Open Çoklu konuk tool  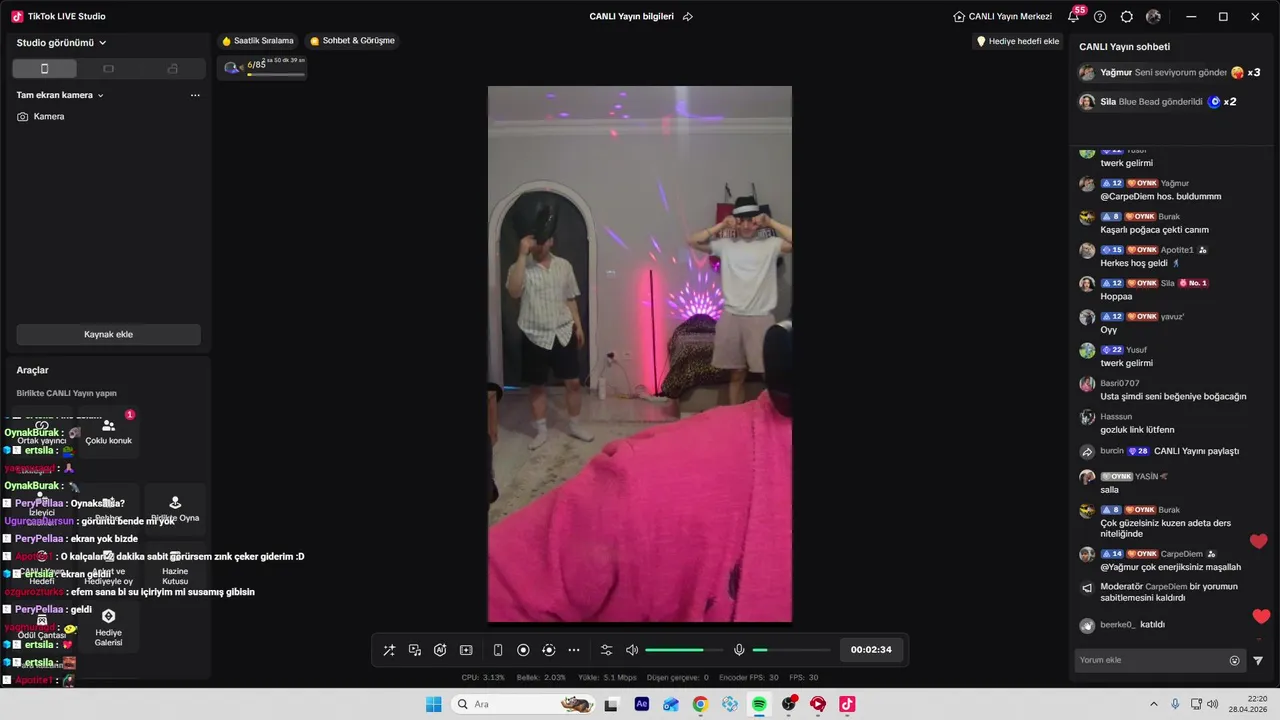[108, 432]
